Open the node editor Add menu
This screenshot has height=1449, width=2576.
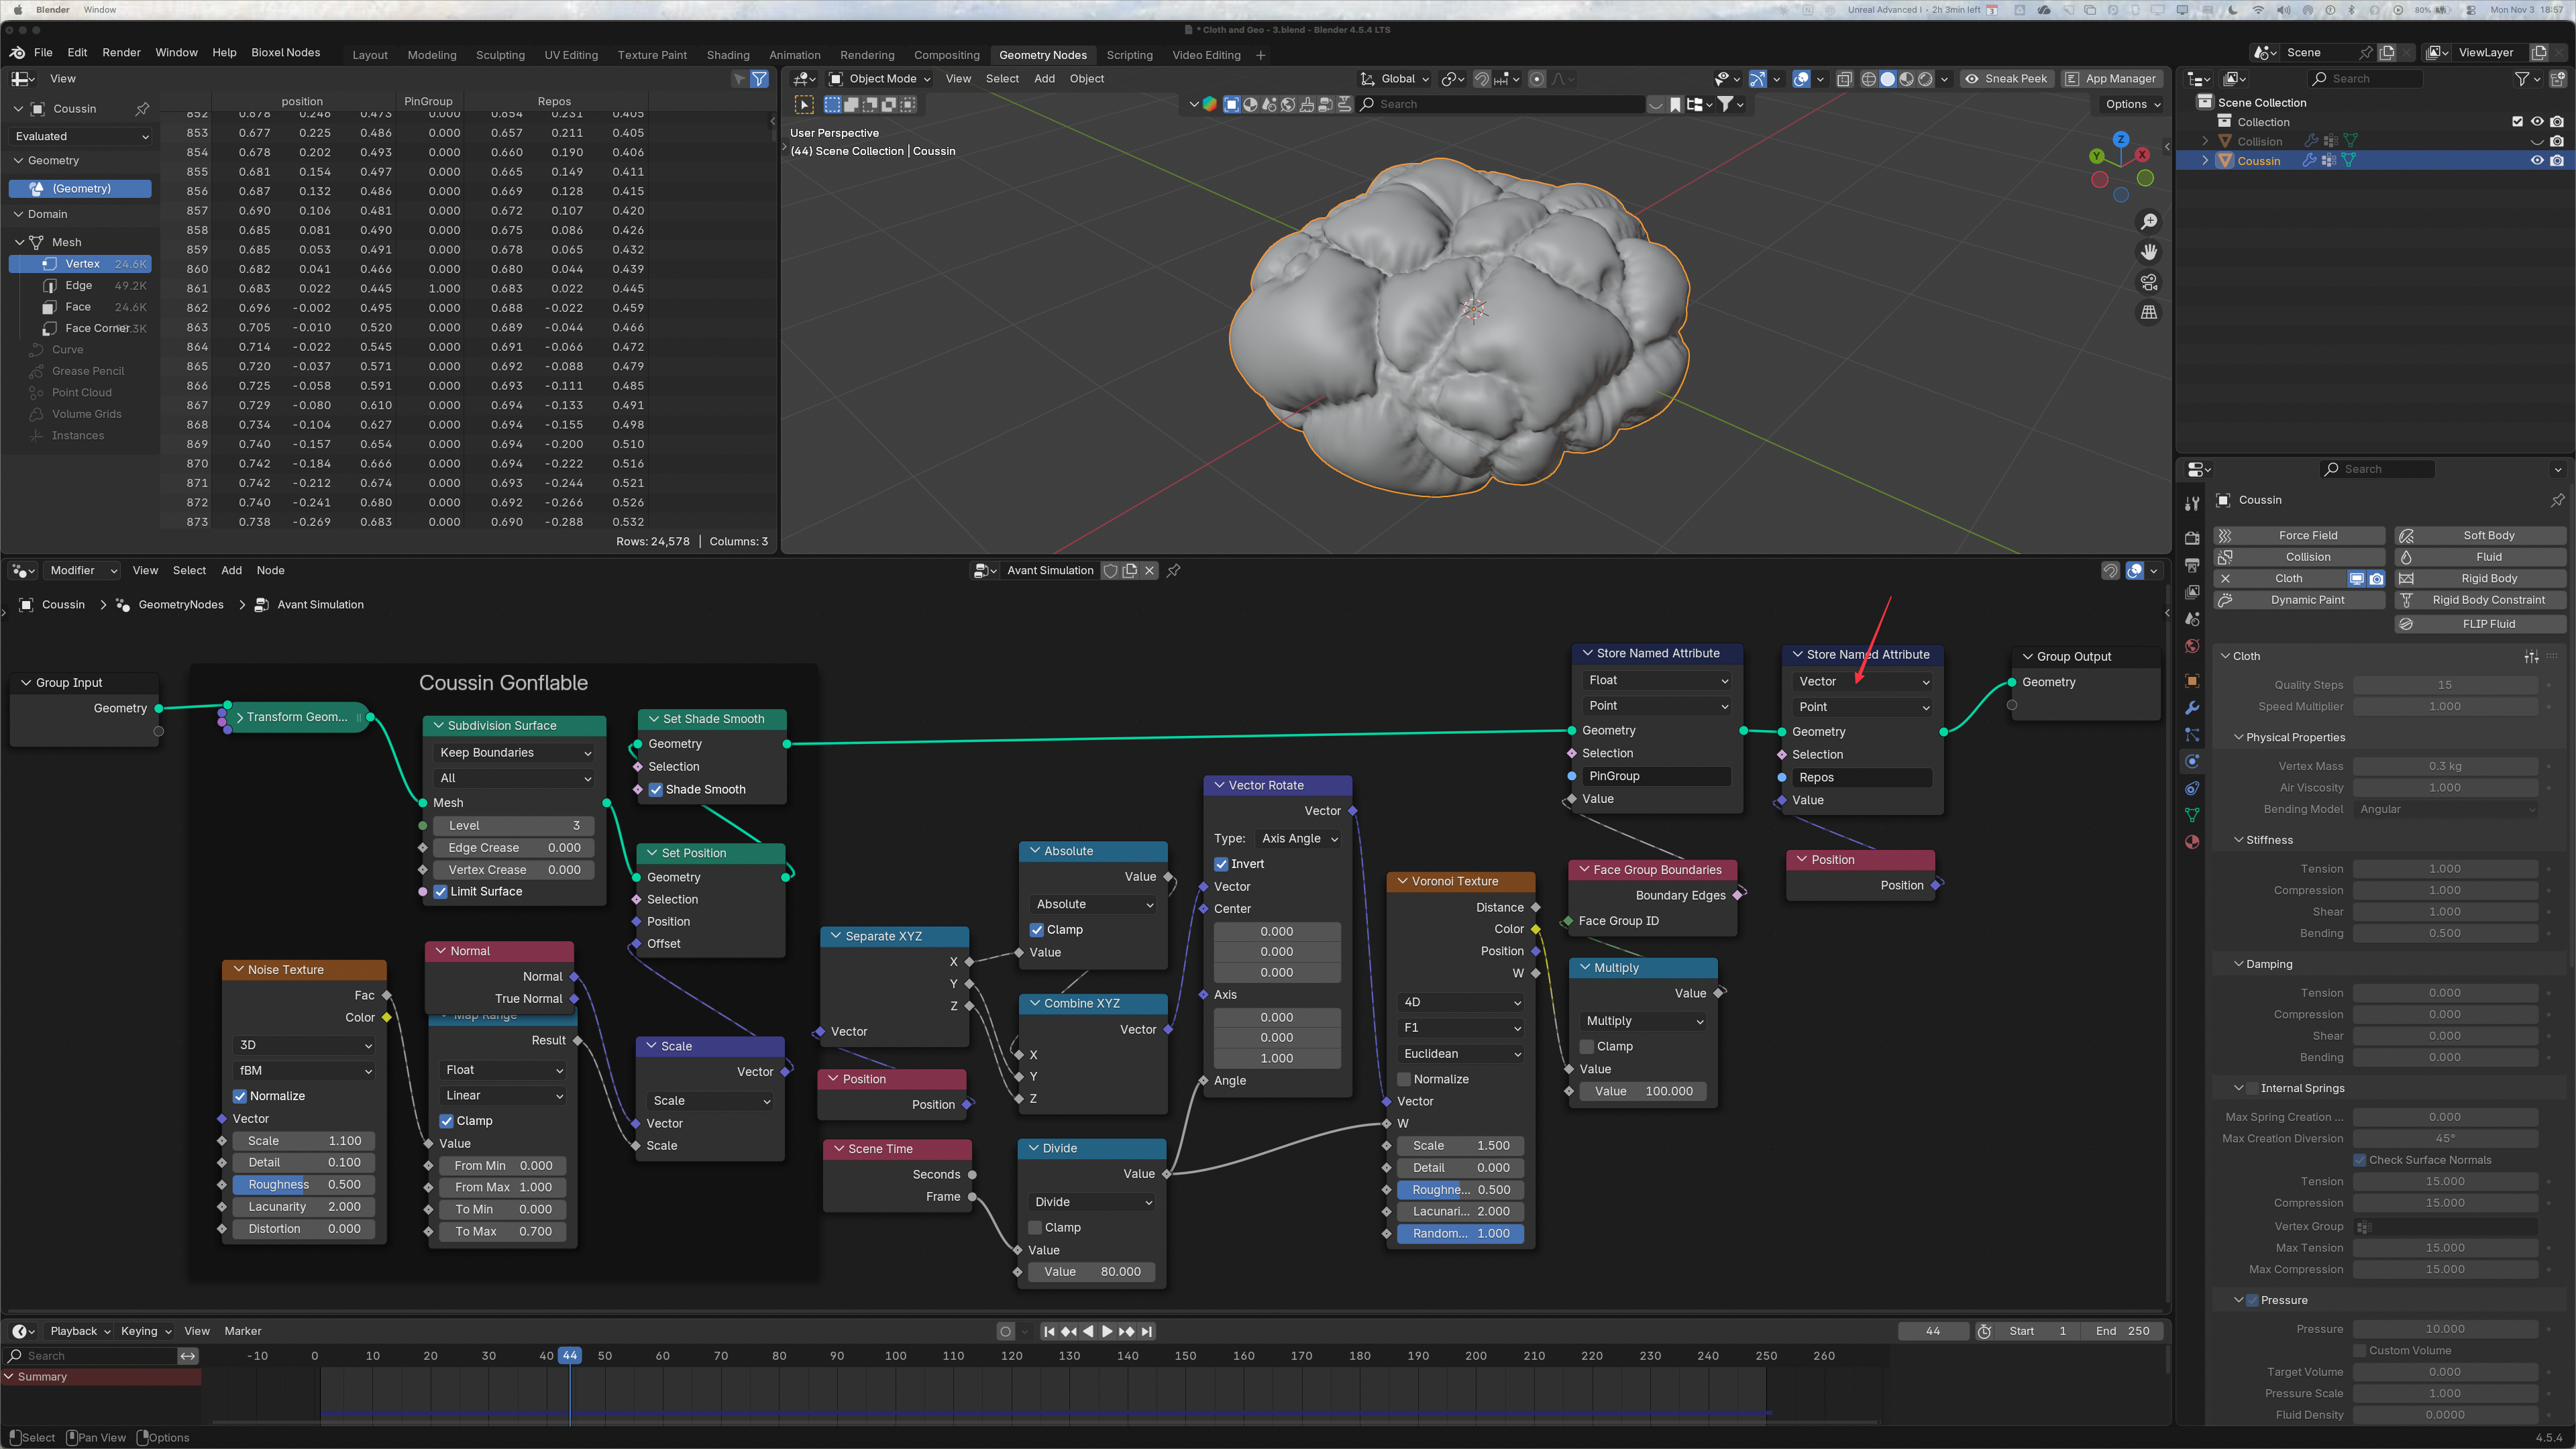pos(231,571)
